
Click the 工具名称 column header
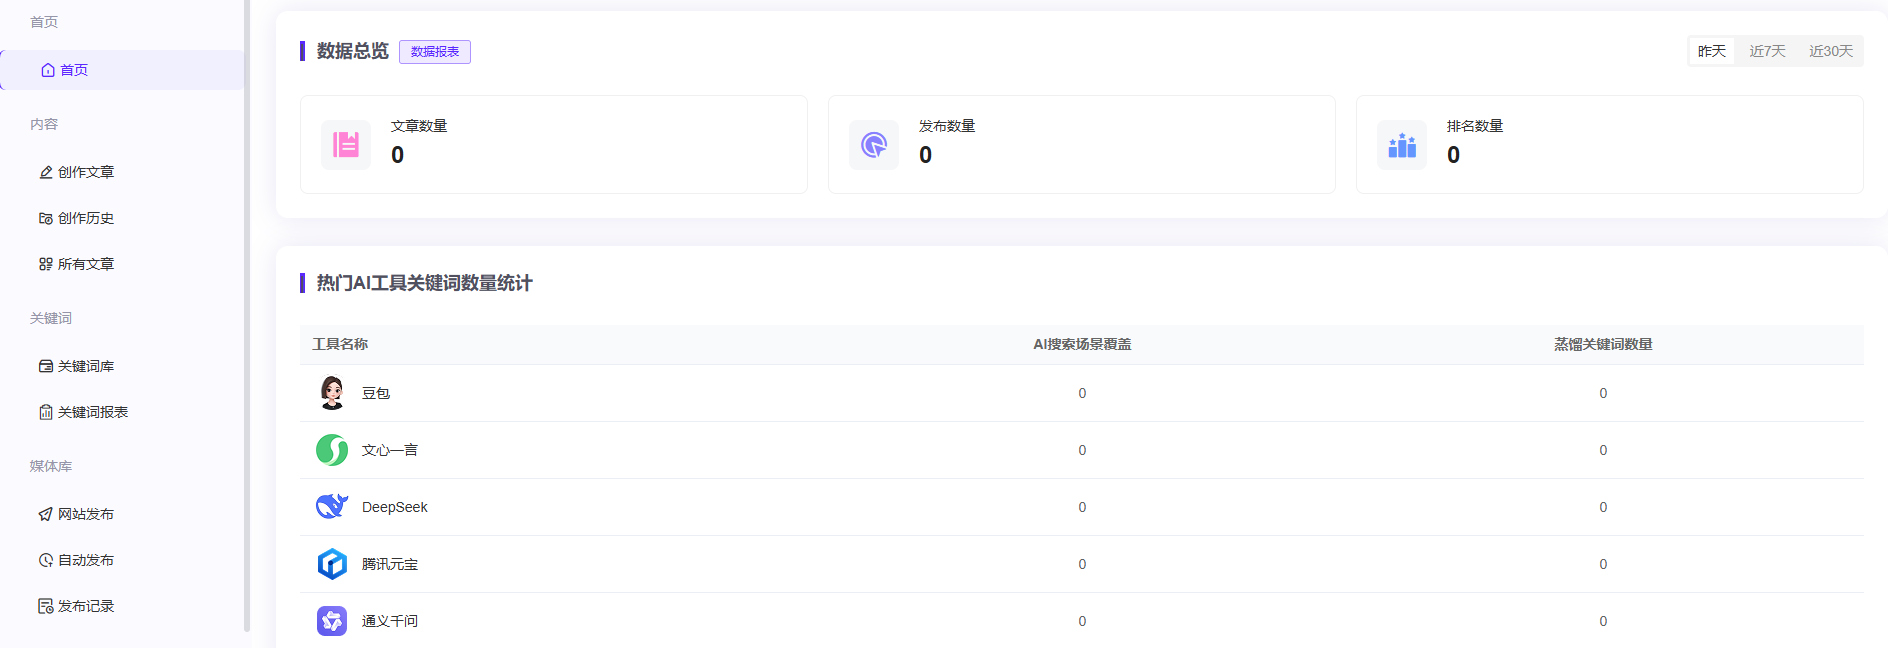(340, 344)
